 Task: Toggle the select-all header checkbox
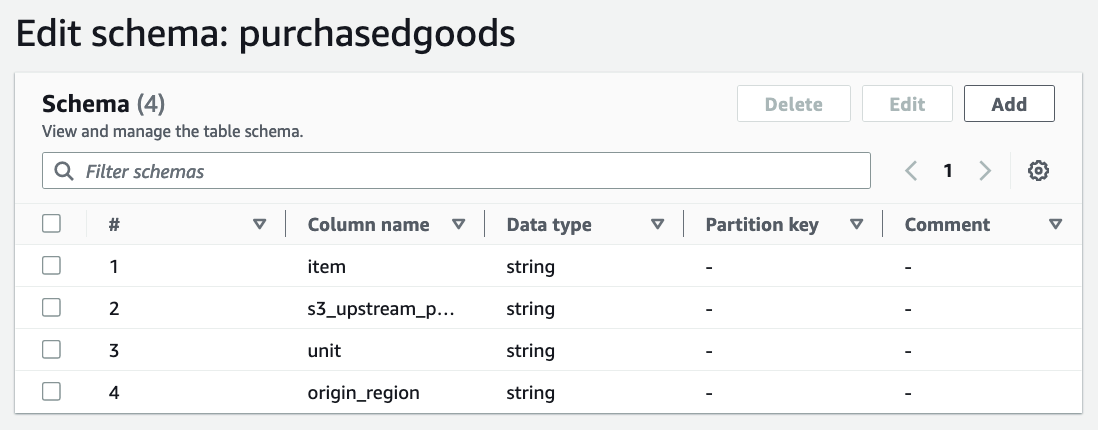52,224
